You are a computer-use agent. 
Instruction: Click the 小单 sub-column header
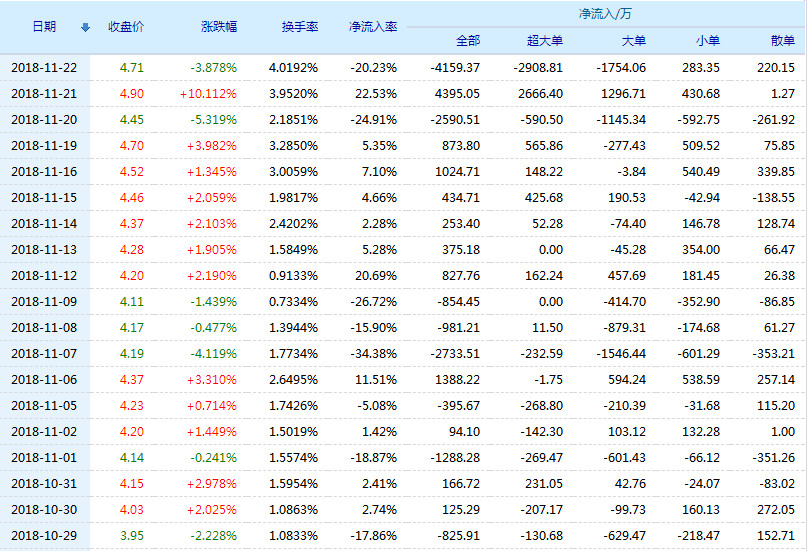point(707,41)
